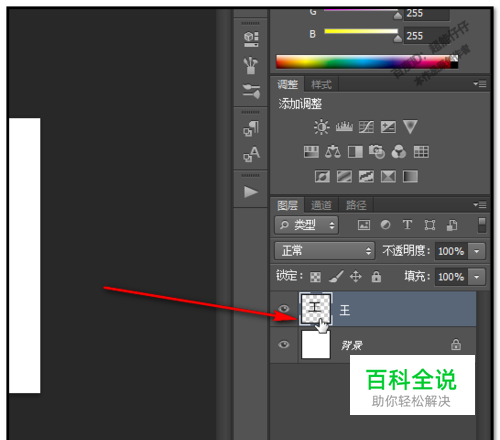Open the Actions panel play icon
Image resolution: width=500 pixels, height=440 pixels.
click(251, 192)
